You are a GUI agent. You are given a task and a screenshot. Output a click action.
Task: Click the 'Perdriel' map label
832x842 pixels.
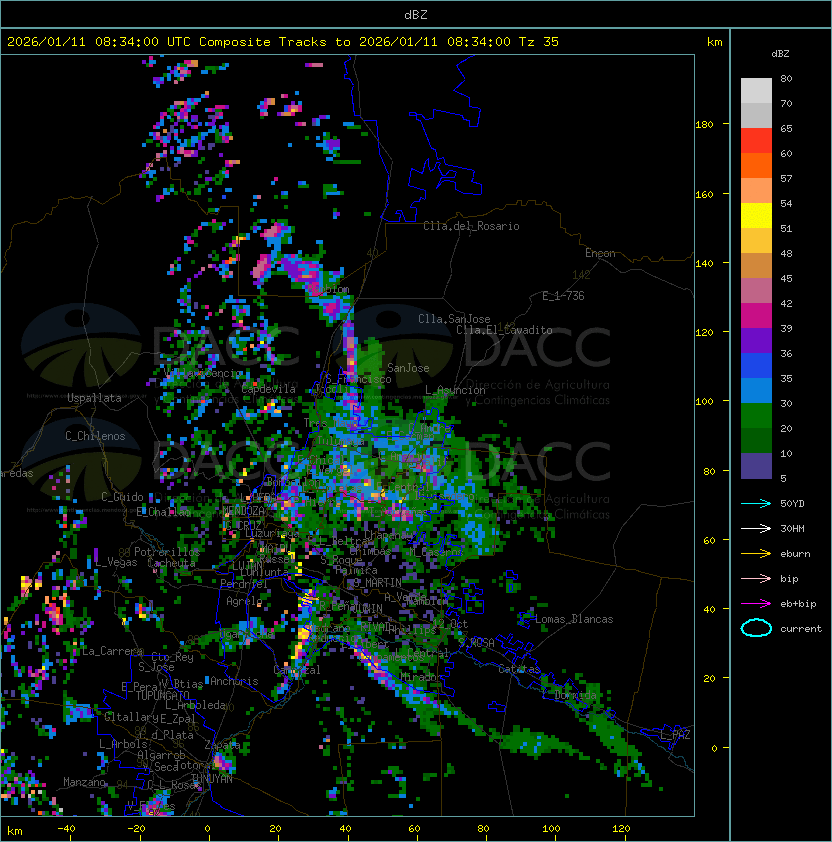click(244, 584)
